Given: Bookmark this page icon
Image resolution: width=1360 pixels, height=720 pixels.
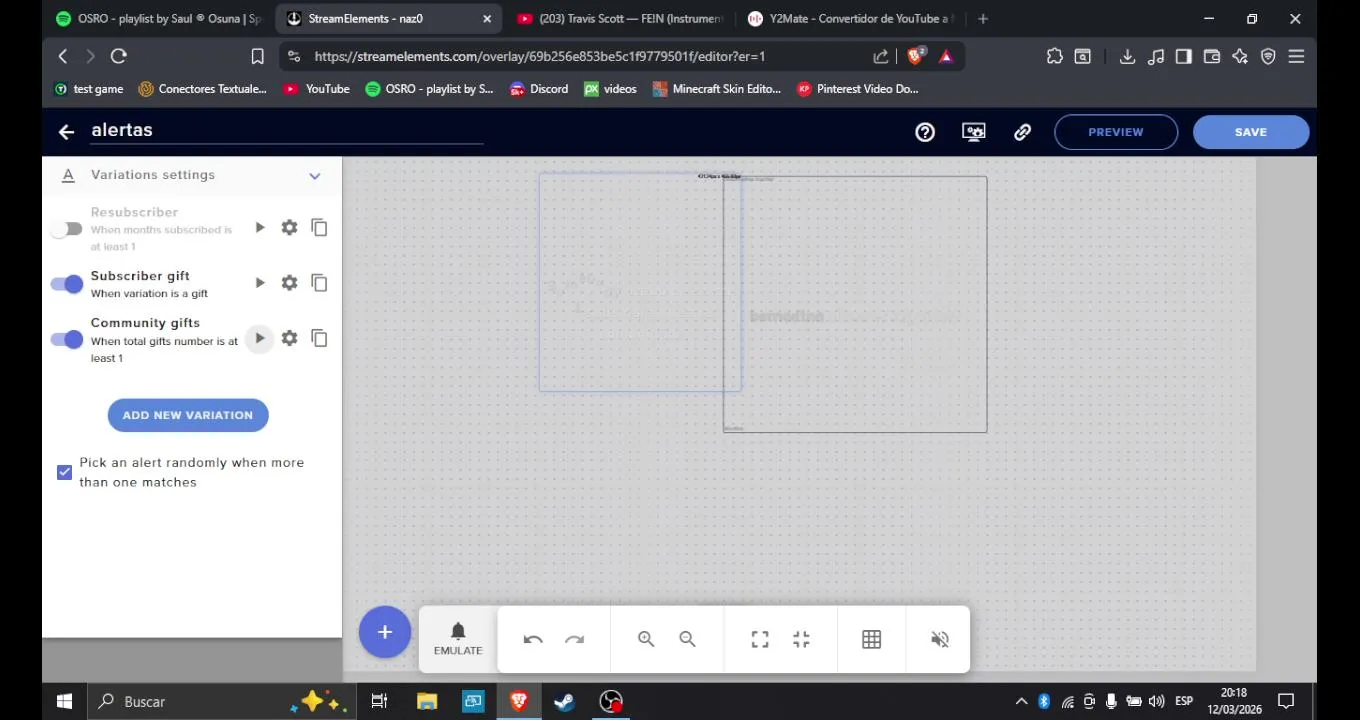Looking at the screenshot, I should [257, 56].
